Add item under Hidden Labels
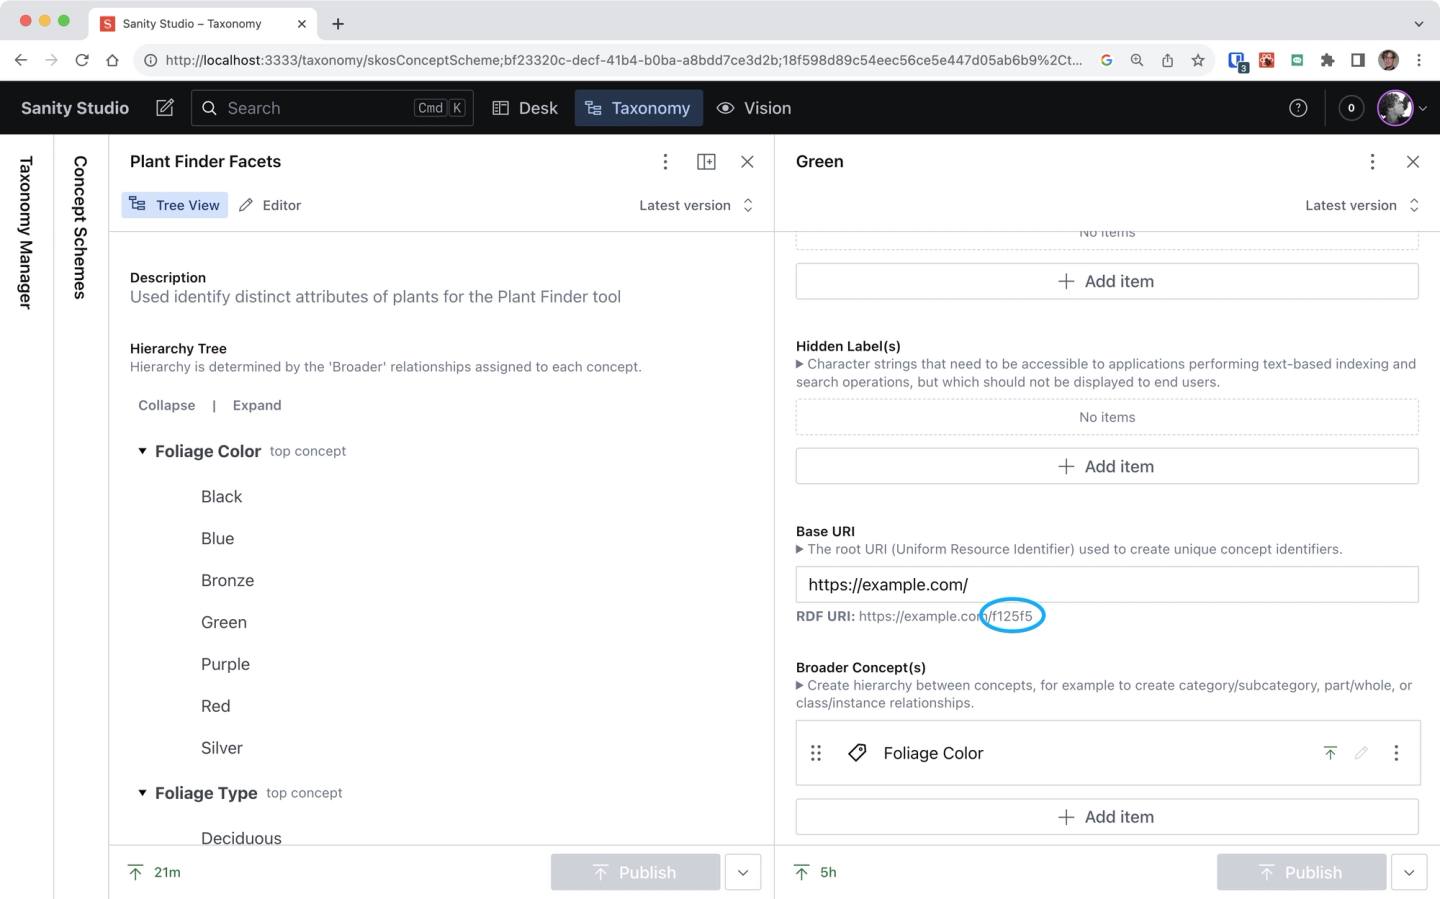This screenshot has width=1440, height=899. [x=1107, y=465]
